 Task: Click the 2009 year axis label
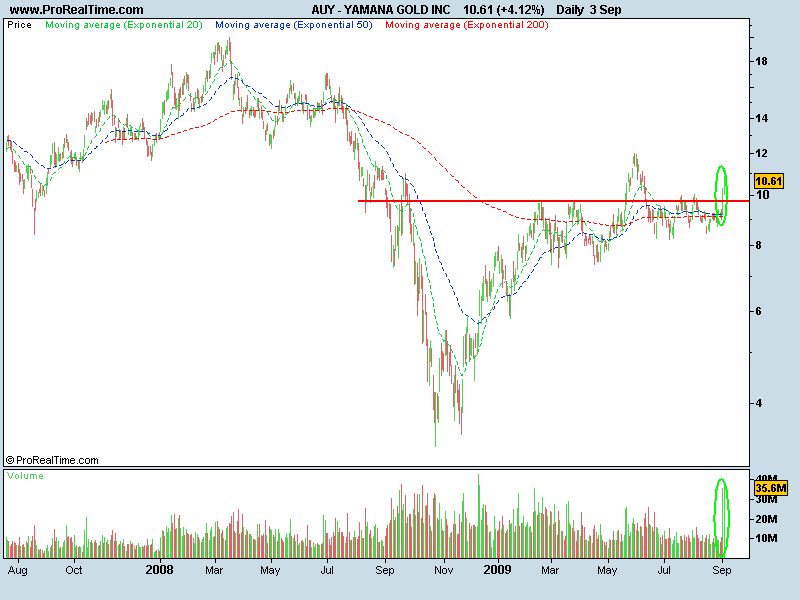(x=497, y=569)
